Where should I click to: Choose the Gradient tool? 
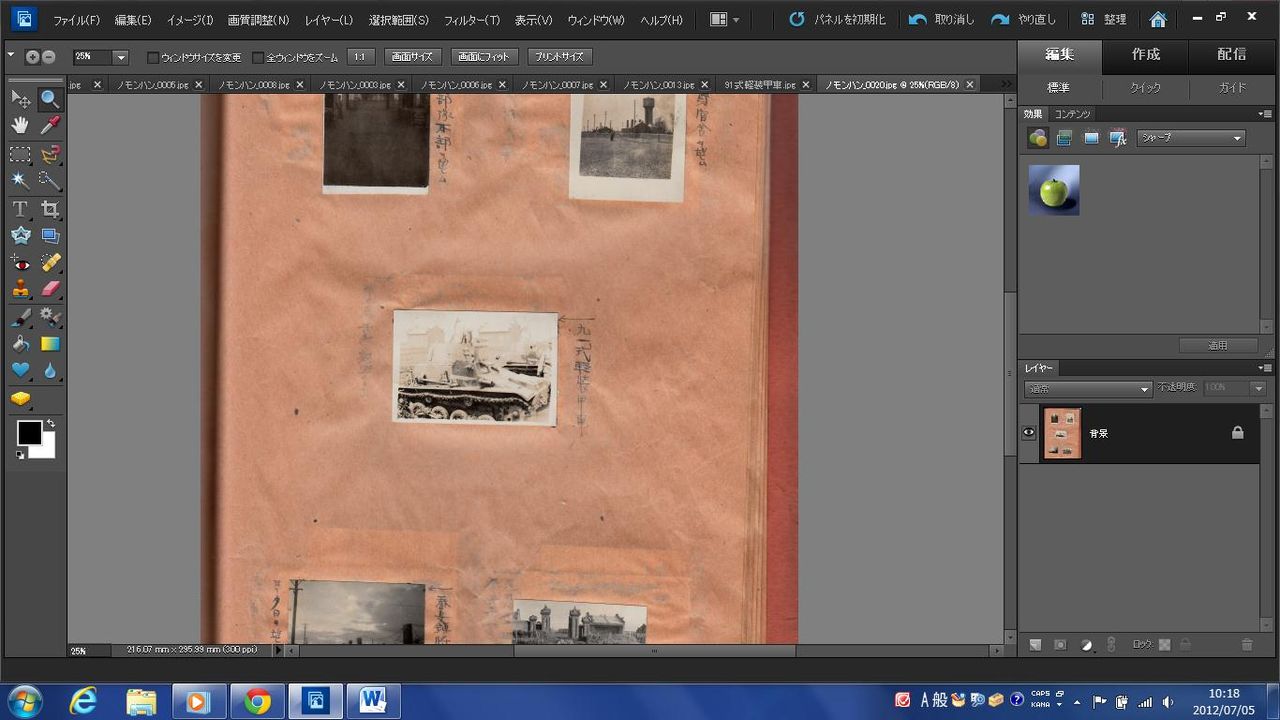(x=50, y=344)
